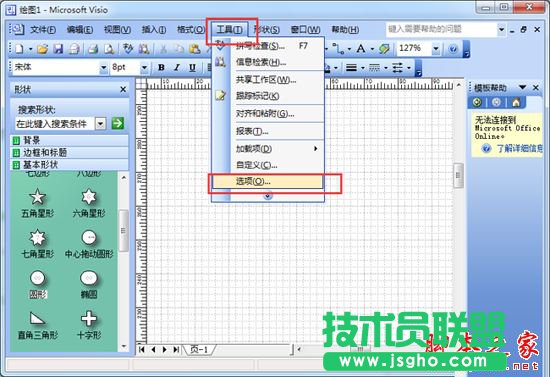Open the New drawing dropdown arrow
The height and width of the screenshot is (377, 550).
coord(31,49)
